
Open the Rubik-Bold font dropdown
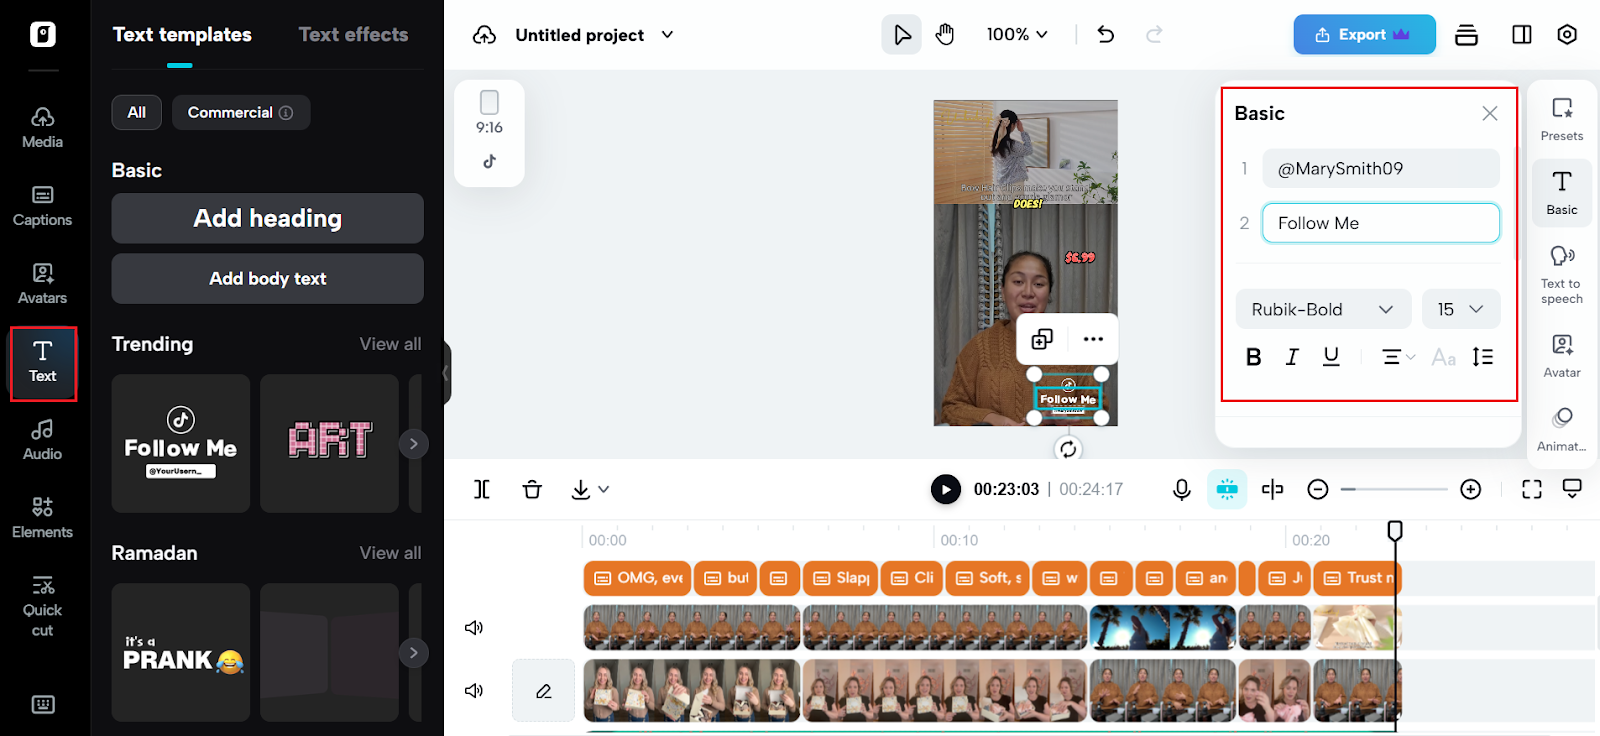coord(1323,309)
